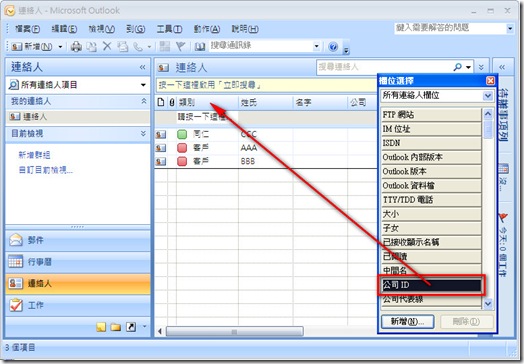
Task: Click green category swatch of 同仁 row
Action: tap(182, 134)
